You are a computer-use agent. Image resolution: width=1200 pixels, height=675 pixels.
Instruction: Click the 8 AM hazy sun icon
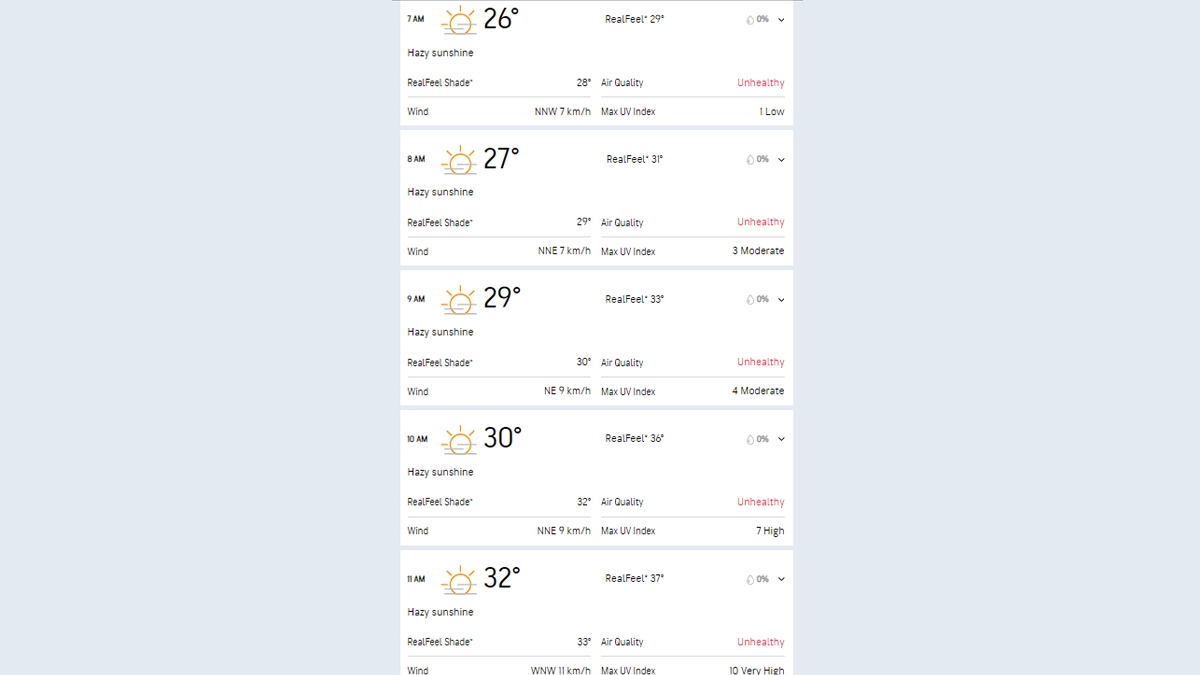459,160
